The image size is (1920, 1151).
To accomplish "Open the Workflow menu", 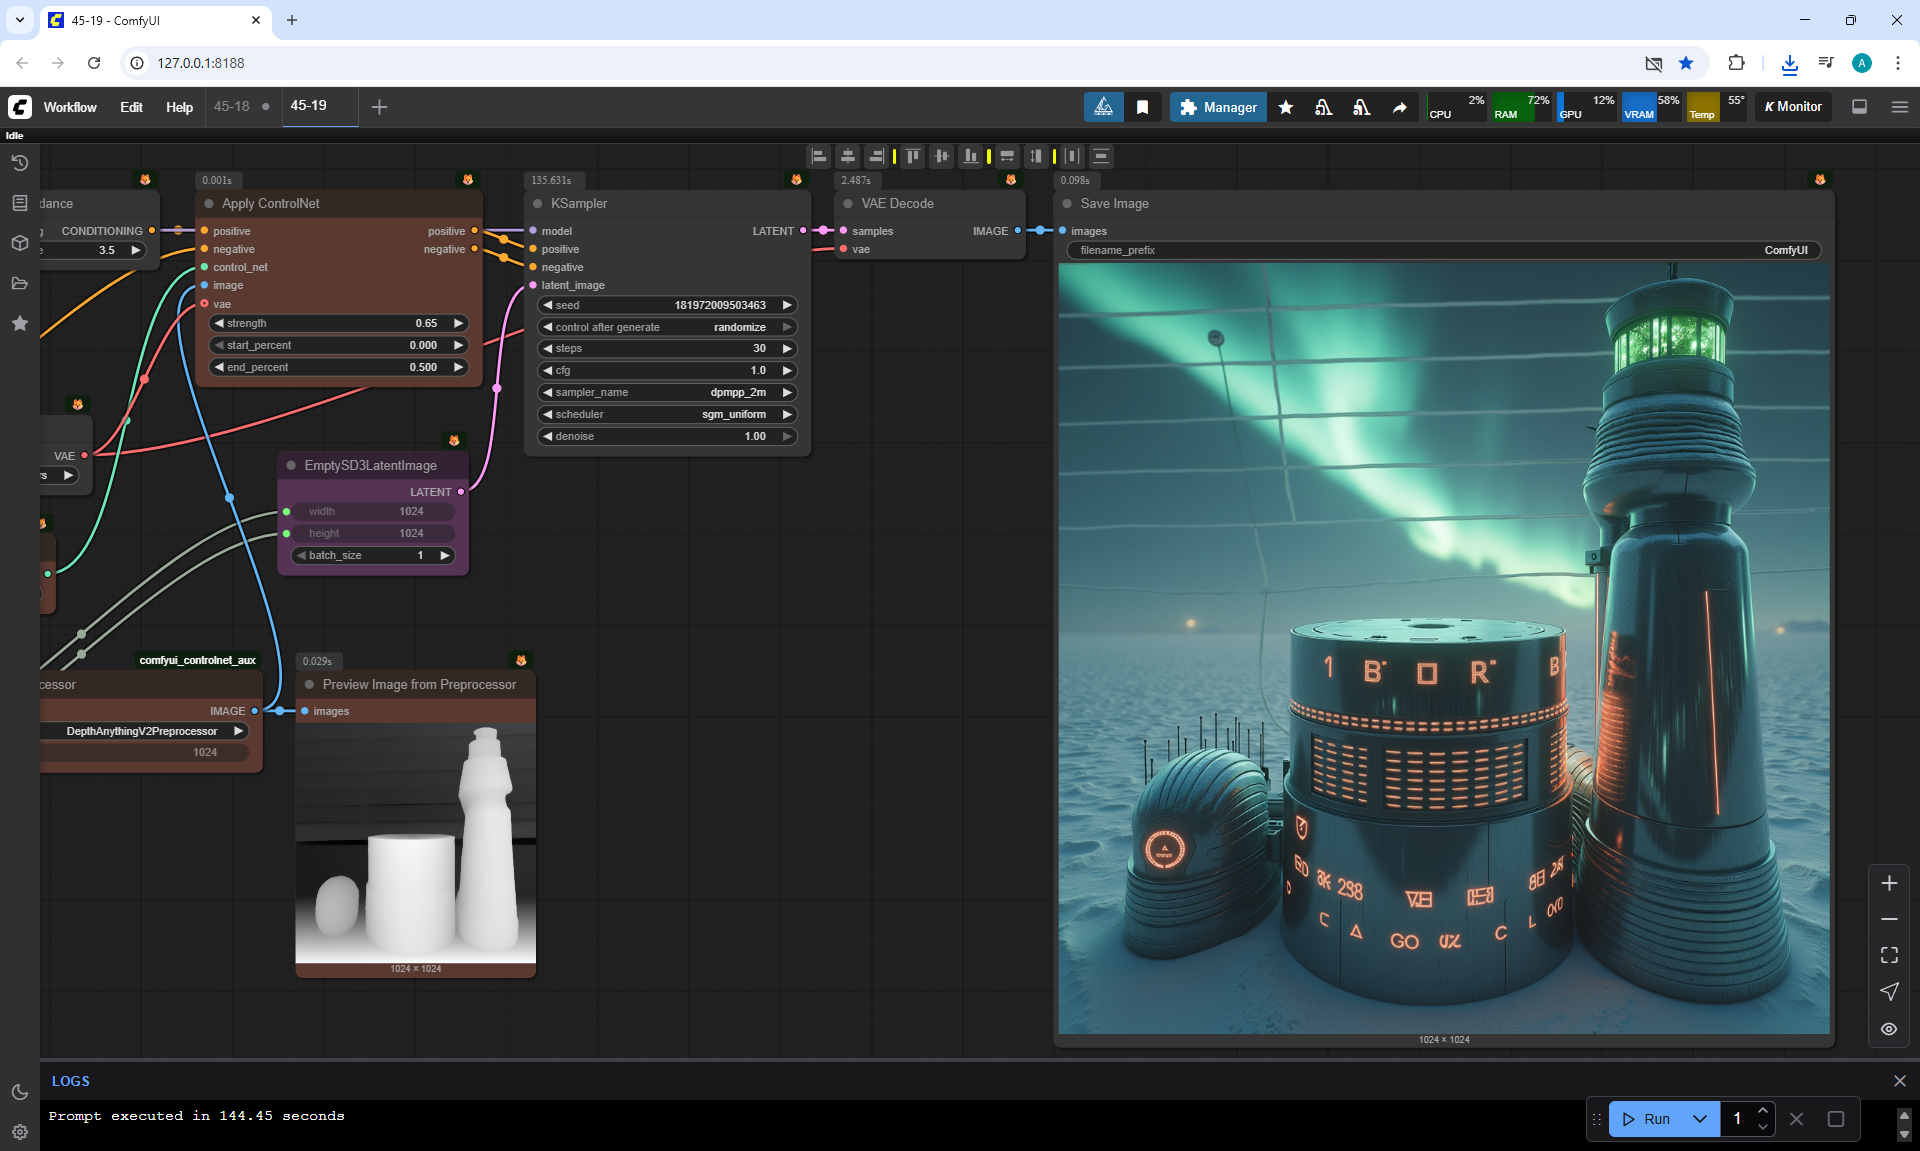I will tap(70, 107).
